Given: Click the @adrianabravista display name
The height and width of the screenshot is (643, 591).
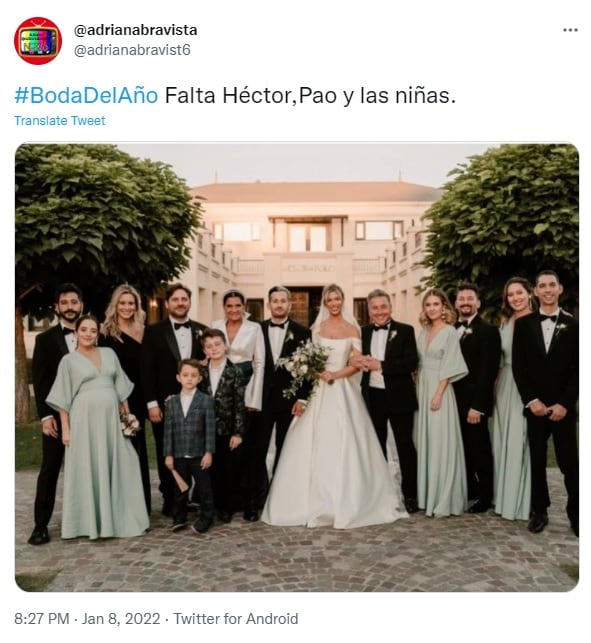Looking at the screenshot, I should pos(135,30).
